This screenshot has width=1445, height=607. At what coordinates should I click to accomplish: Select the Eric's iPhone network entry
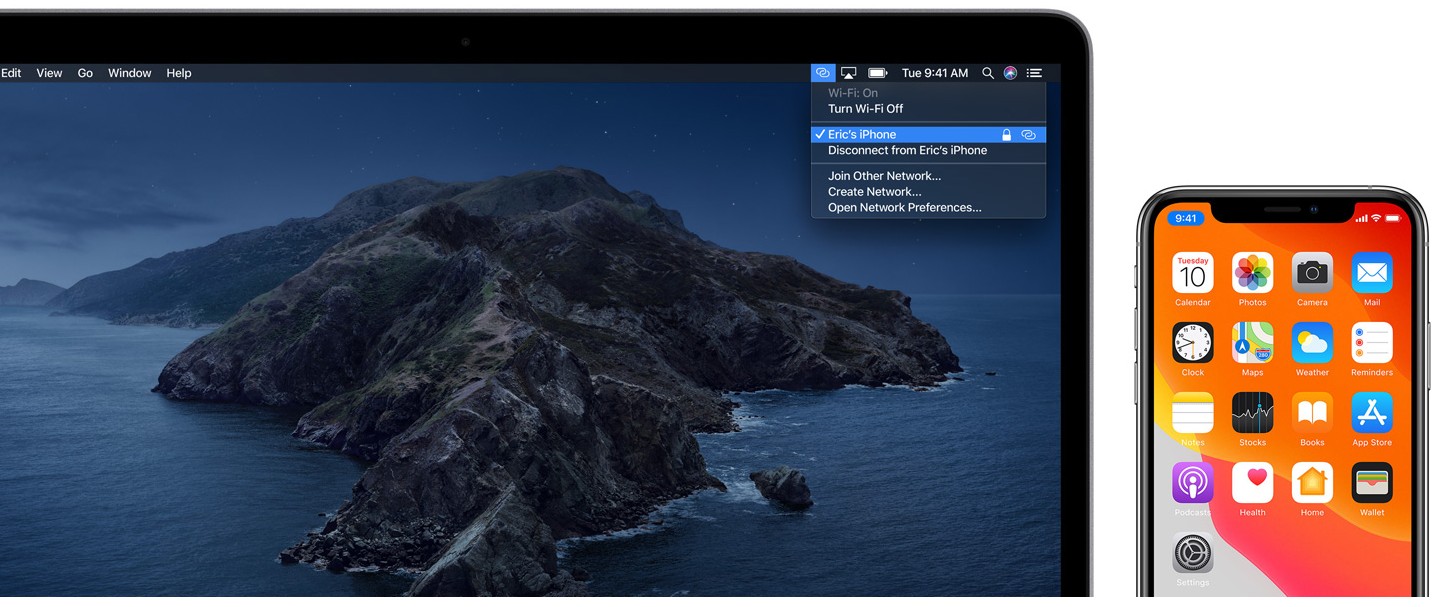928,134
